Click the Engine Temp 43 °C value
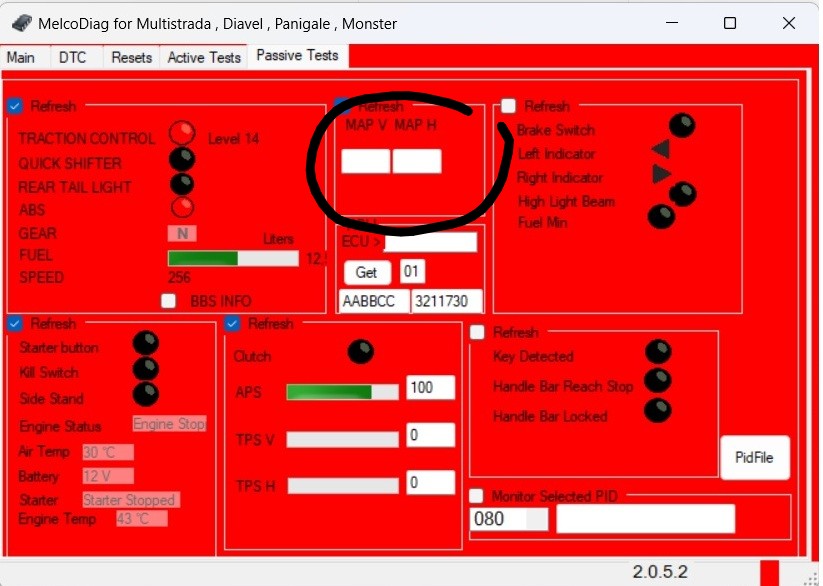 (x=142, y=519)
